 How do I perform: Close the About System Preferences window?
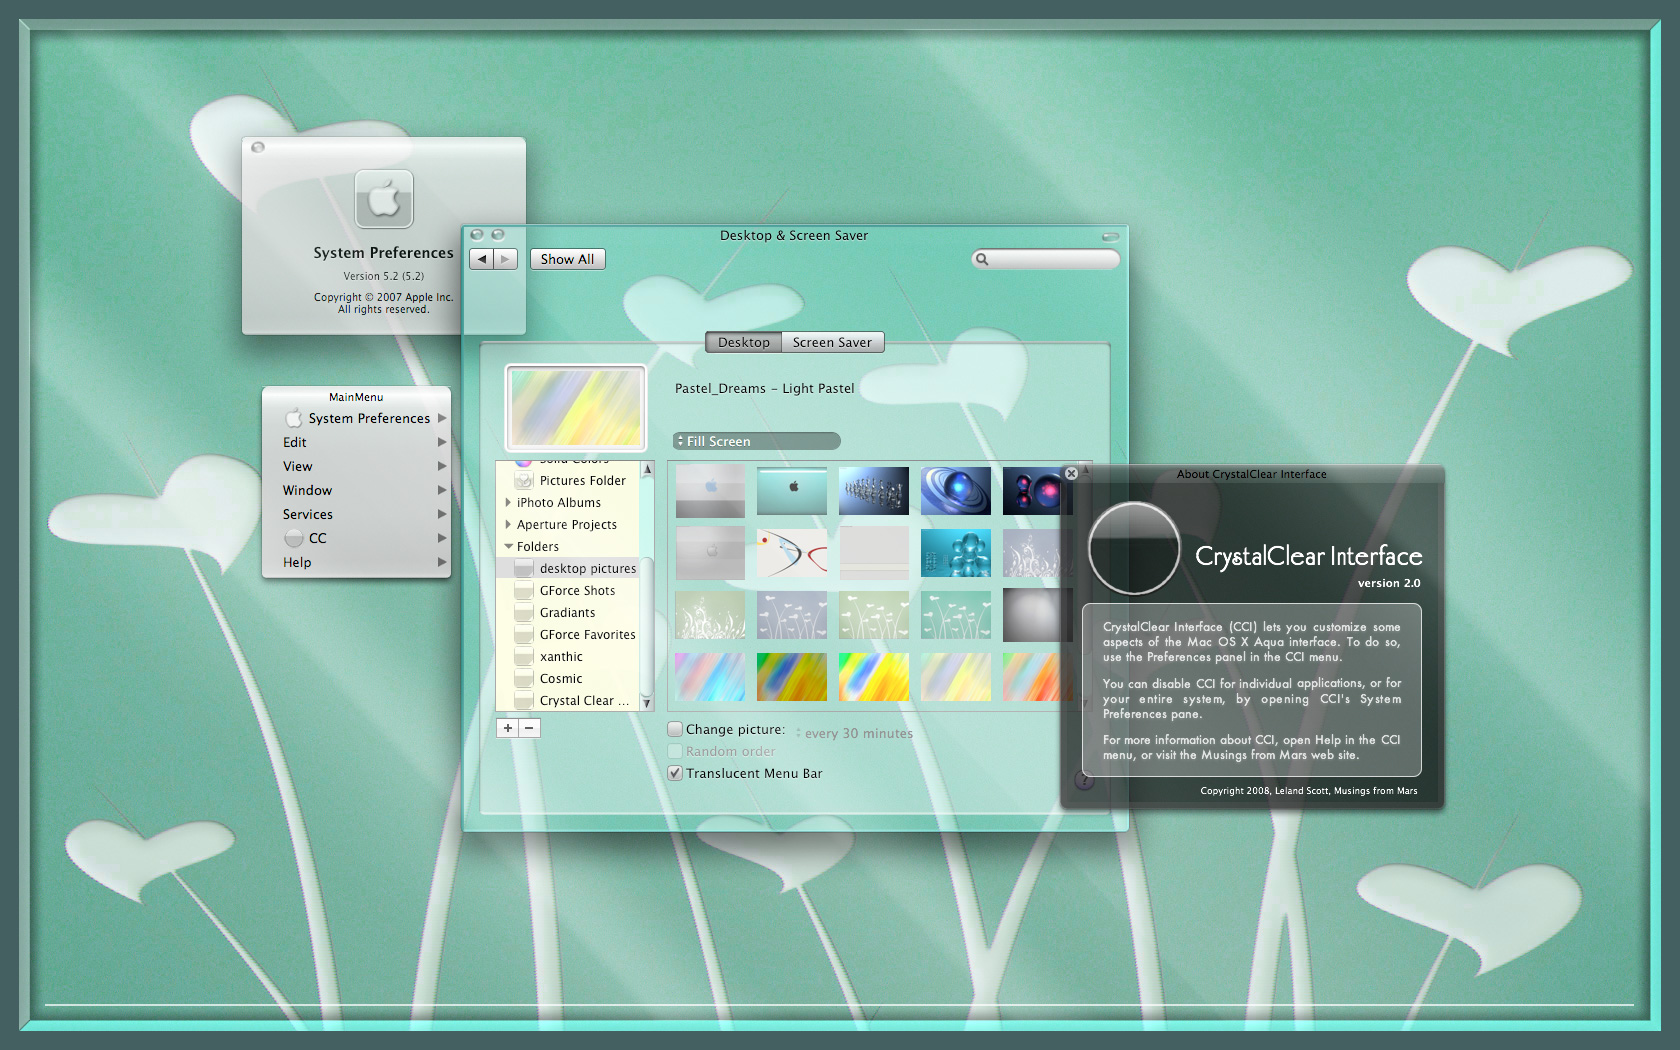click(258, 147)
